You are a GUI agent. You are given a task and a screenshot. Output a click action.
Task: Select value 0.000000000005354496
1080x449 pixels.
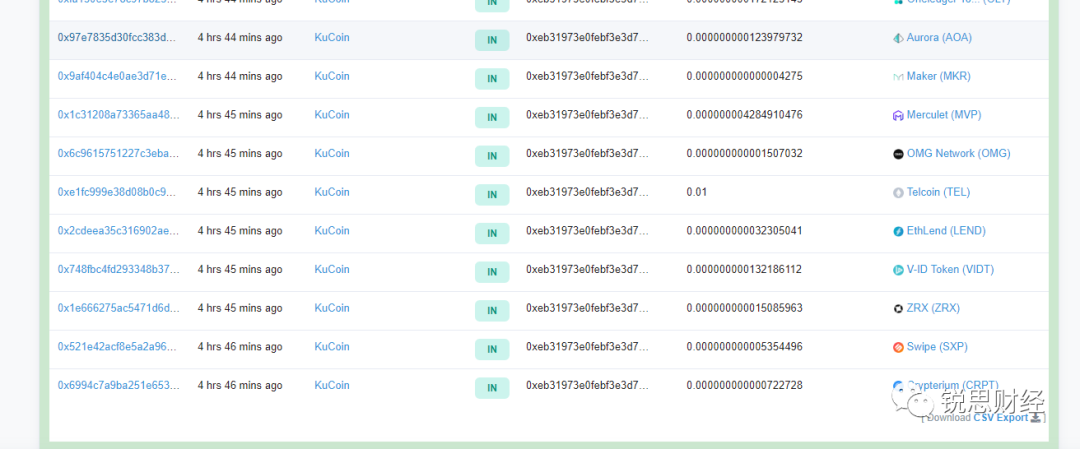[x=744, y=346]
